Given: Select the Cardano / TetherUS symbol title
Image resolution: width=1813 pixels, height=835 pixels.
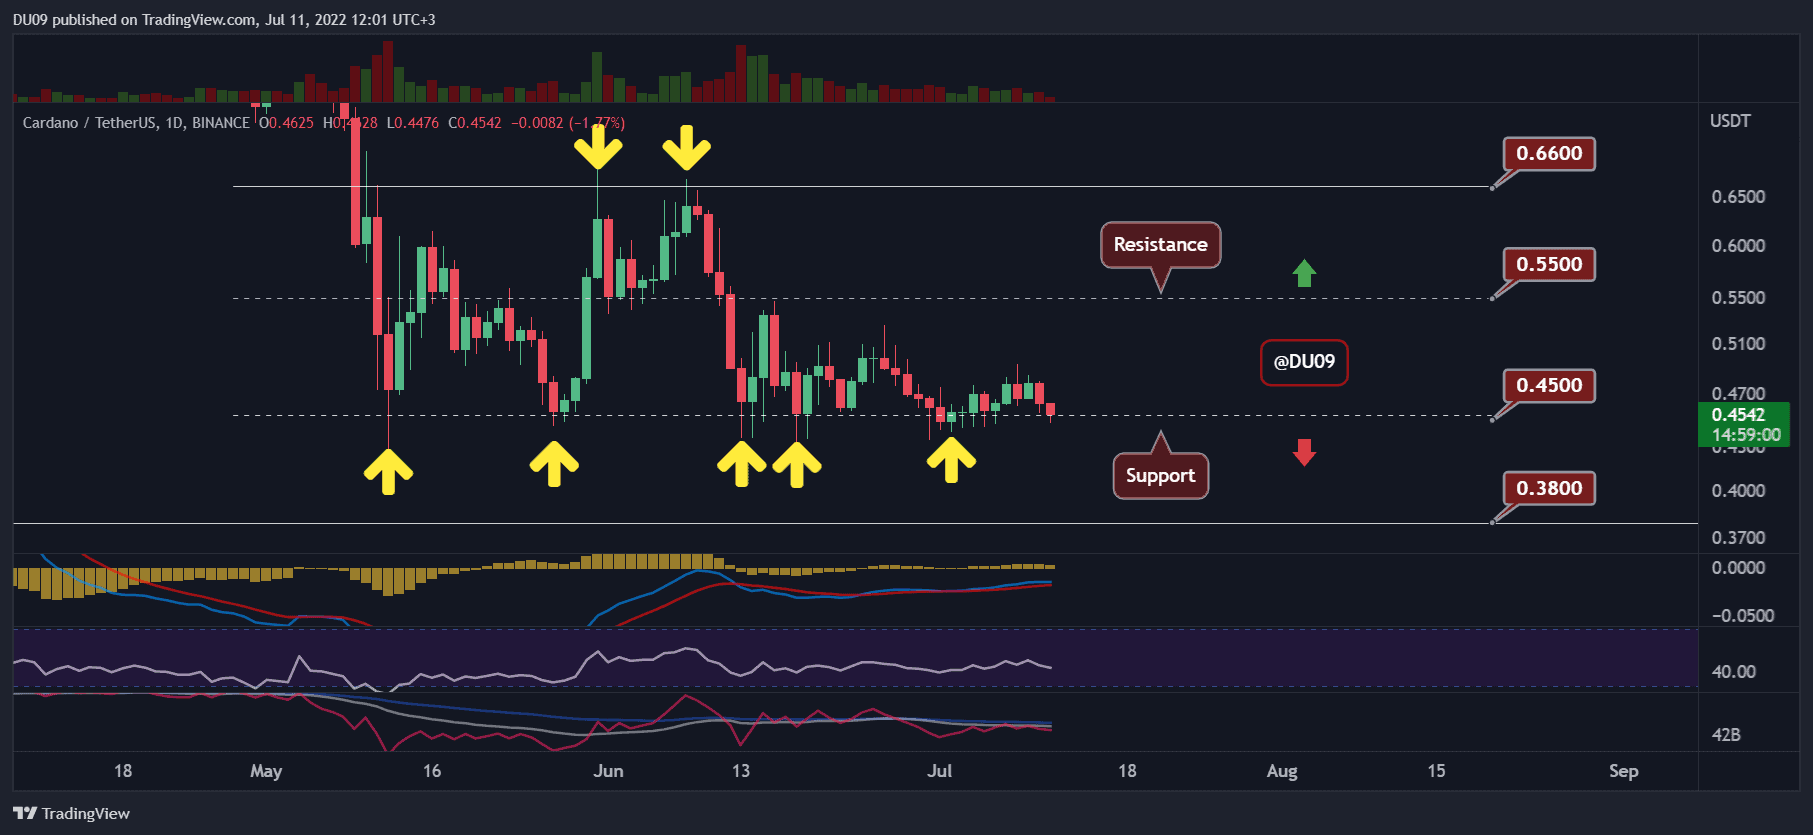Looking at the screenshot, I should point(136,123).
